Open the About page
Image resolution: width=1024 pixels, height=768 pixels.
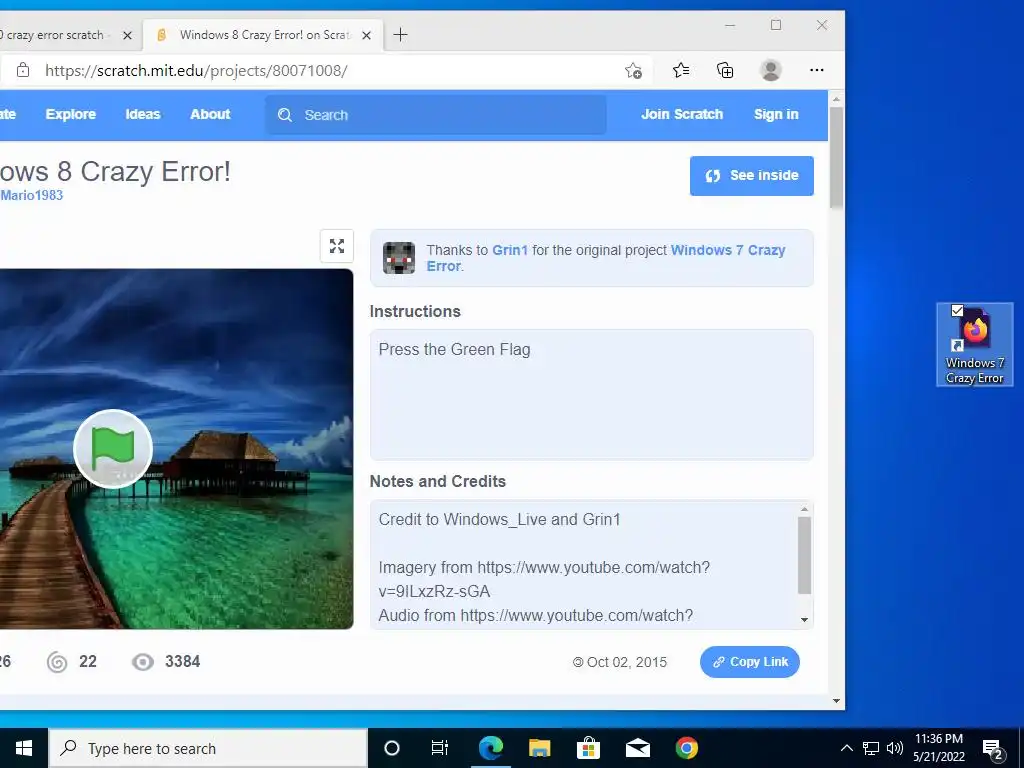(x=210, y=114)
